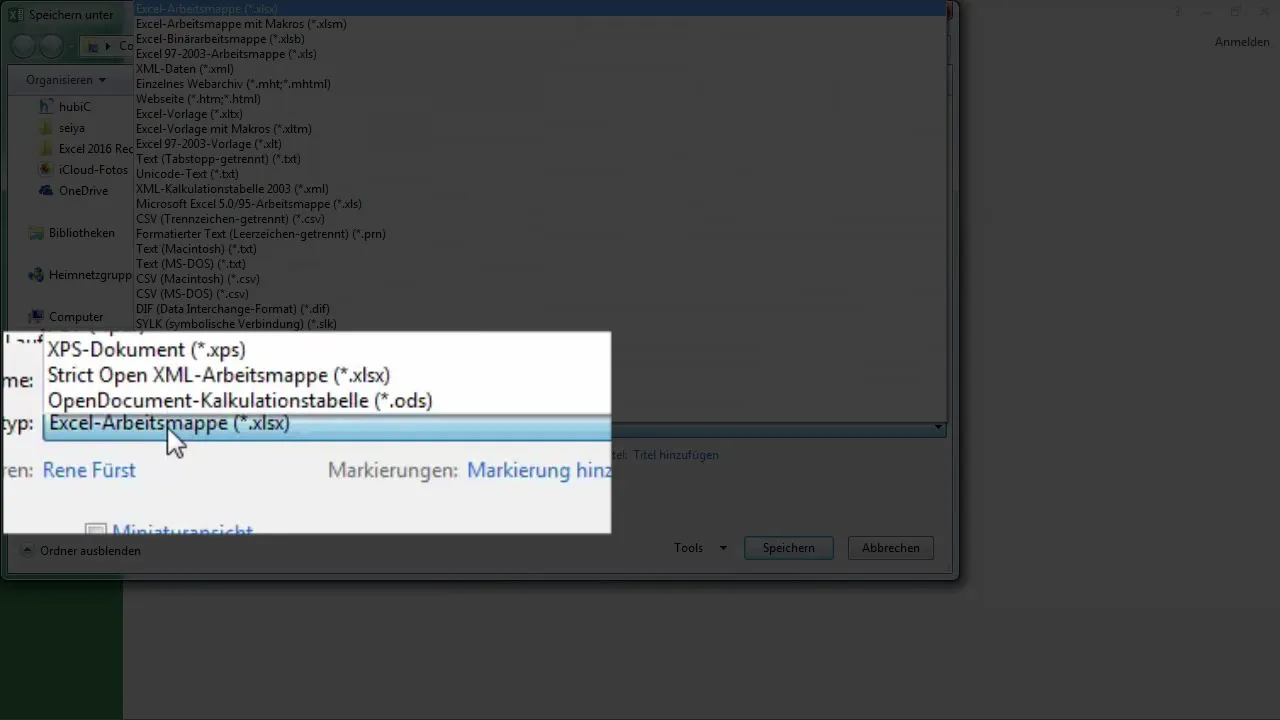
Task: Open the hubiC location in sidebar
Action: (66, 105)
